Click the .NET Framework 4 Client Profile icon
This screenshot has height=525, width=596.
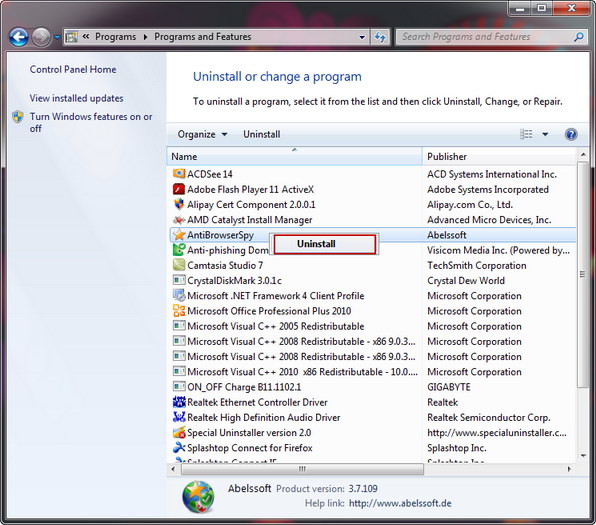click(x=179, y=295)
